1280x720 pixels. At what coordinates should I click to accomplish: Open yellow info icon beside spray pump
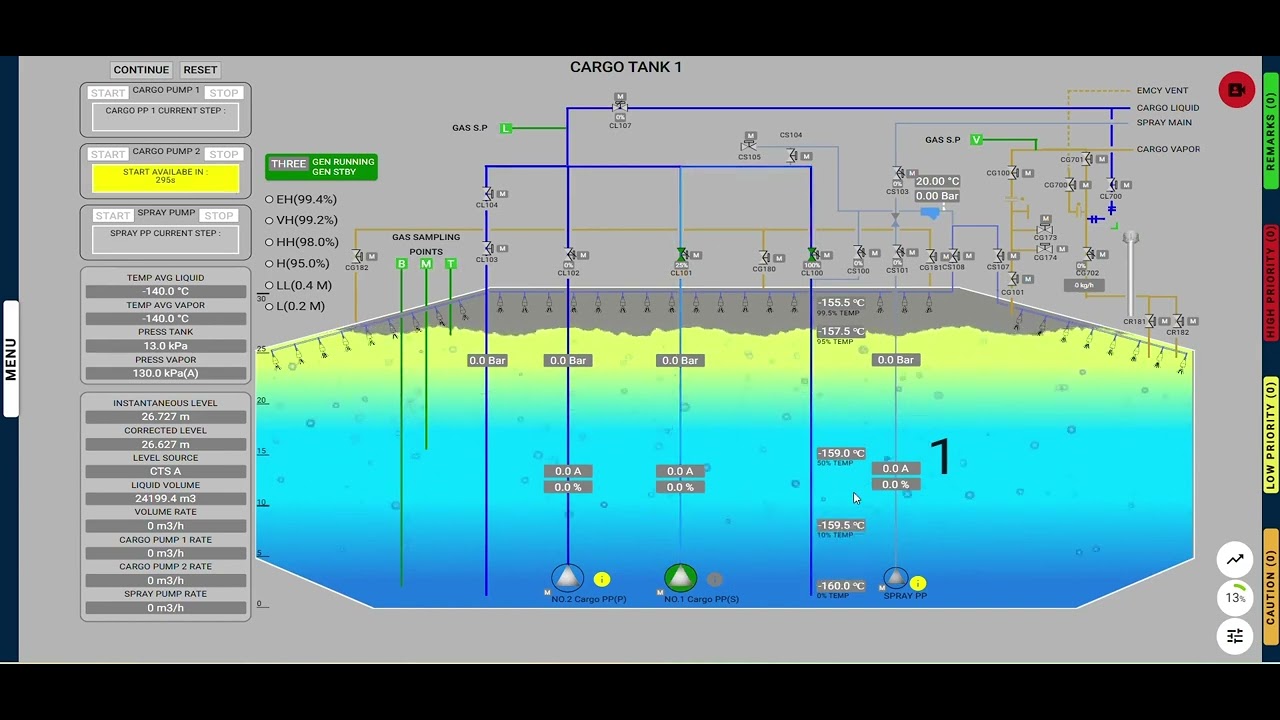tap(918, 583)
